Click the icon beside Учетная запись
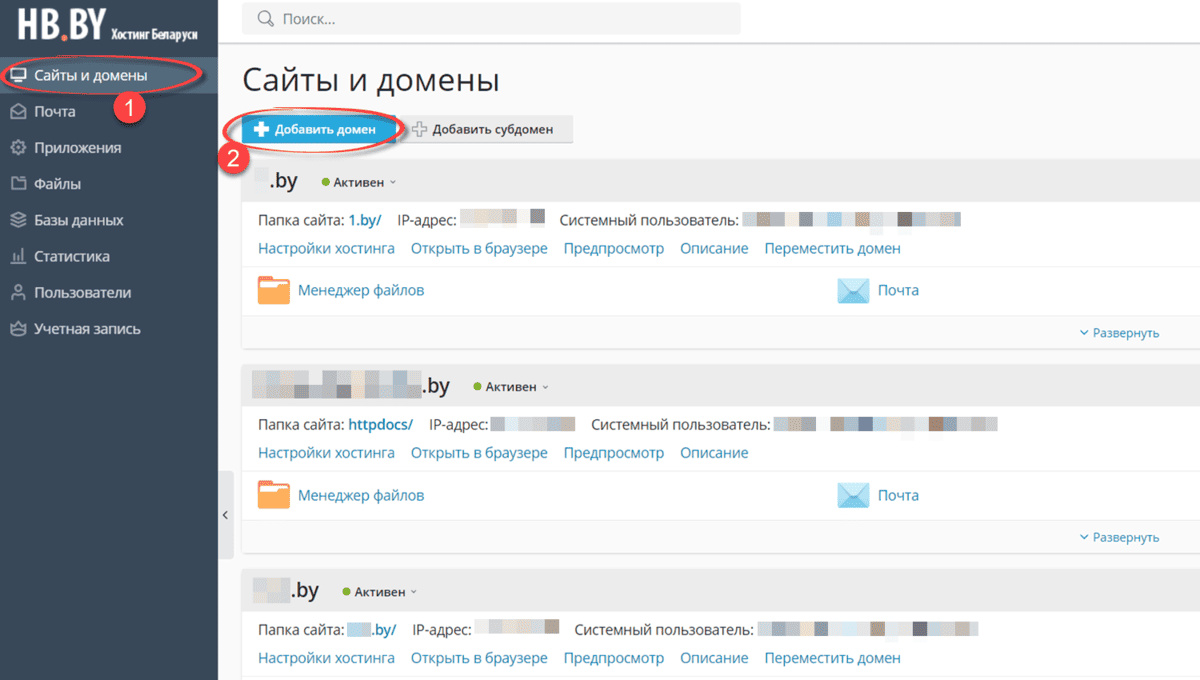1200x680 pixels. coord(18,328)
